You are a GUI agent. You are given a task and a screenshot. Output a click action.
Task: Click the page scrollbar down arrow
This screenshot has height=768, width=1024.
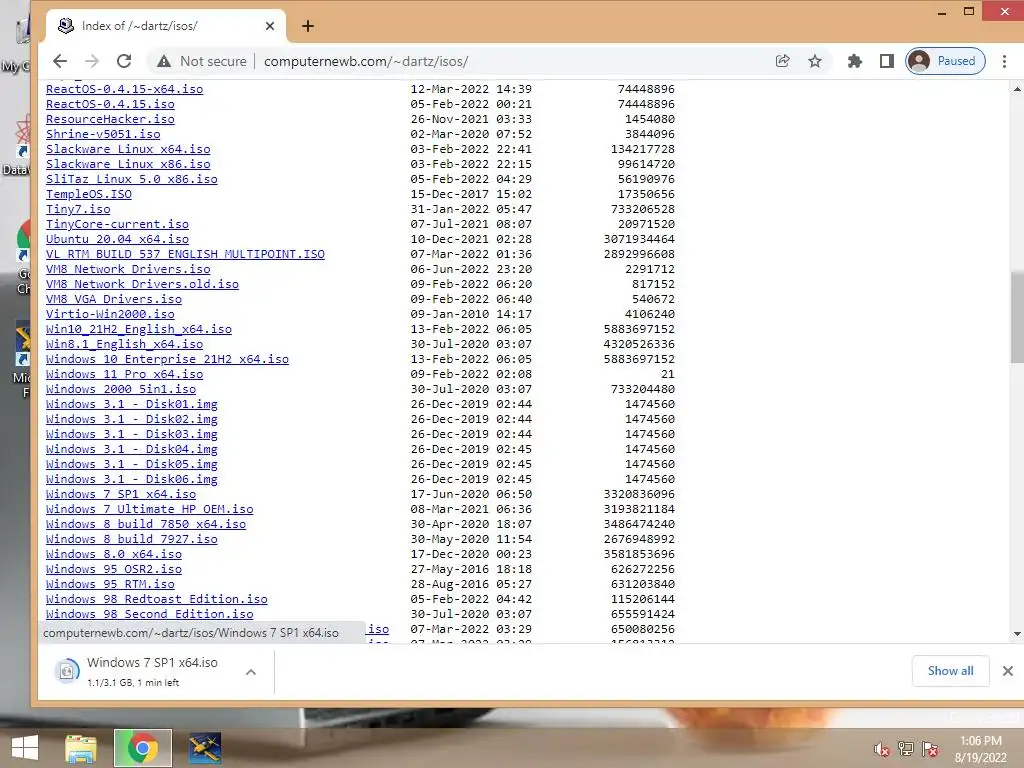[1017, 634]
